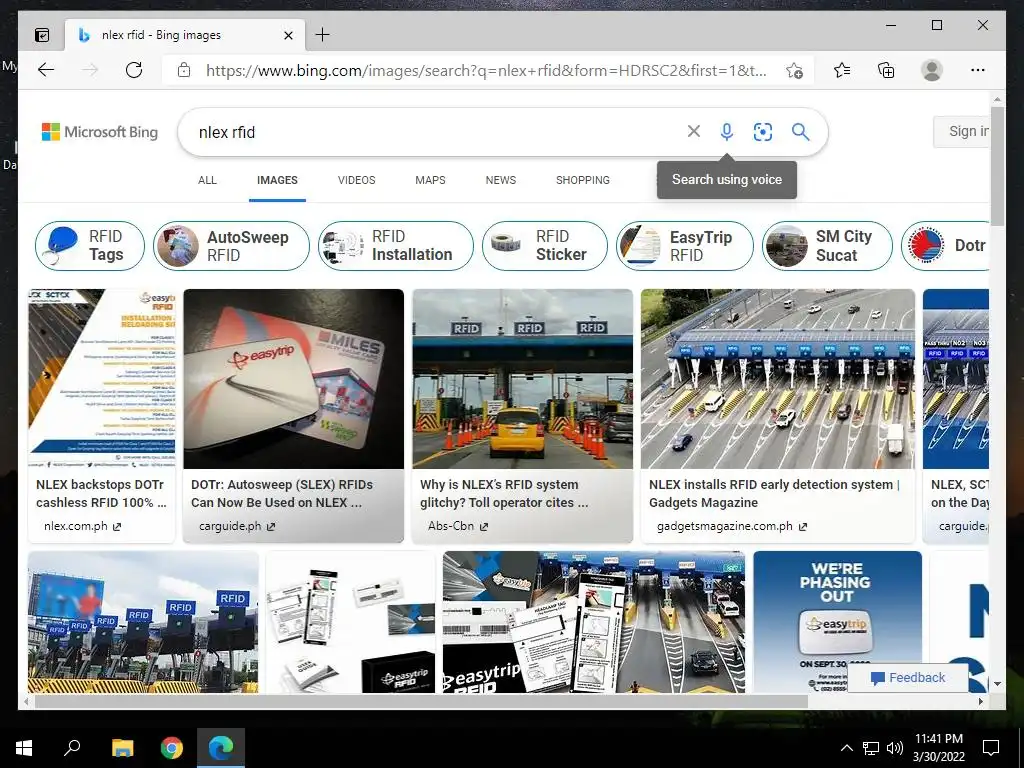Open the volume control tray icon

pyautogui.click(x=895, y=748)
